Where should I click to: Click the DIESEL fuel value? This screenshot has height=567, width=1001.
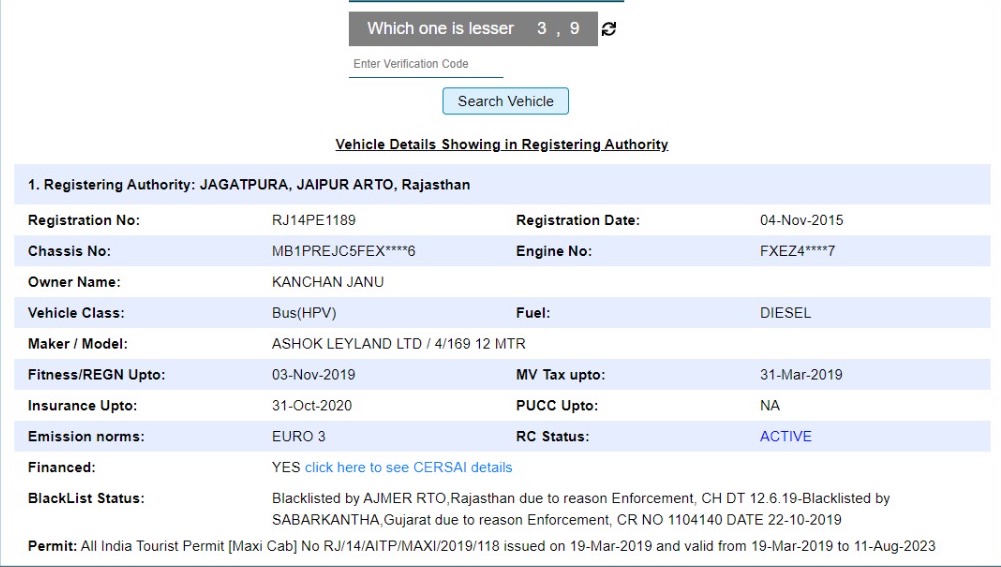click(785, 313)
